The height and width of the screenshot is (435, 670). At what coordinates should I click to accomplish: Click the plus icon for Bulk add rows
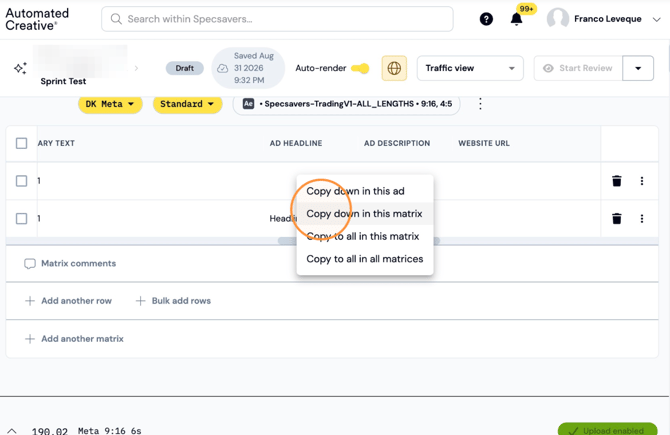[x=140, y=301]
